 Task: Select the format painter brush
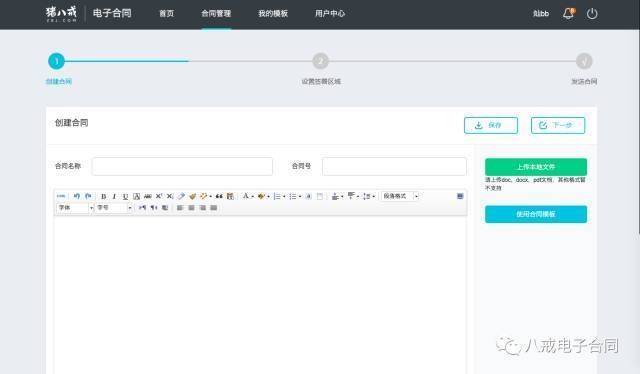click(192, 196)
